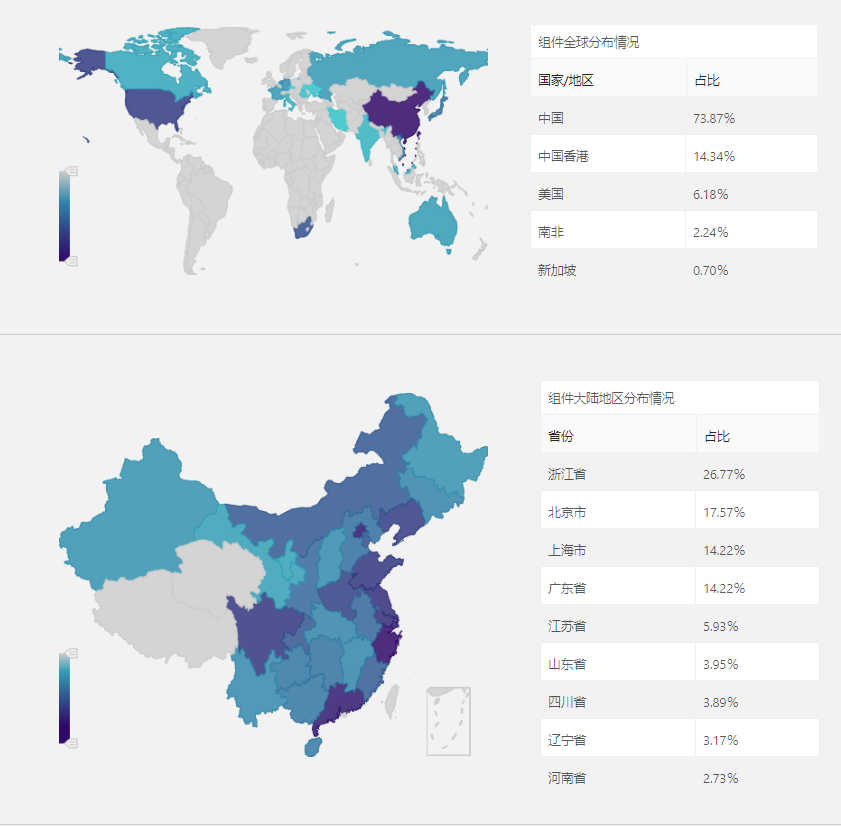Viewport: 841px width, 826px height.
Task: Click the 73.87% value
Action: point(714,119)
